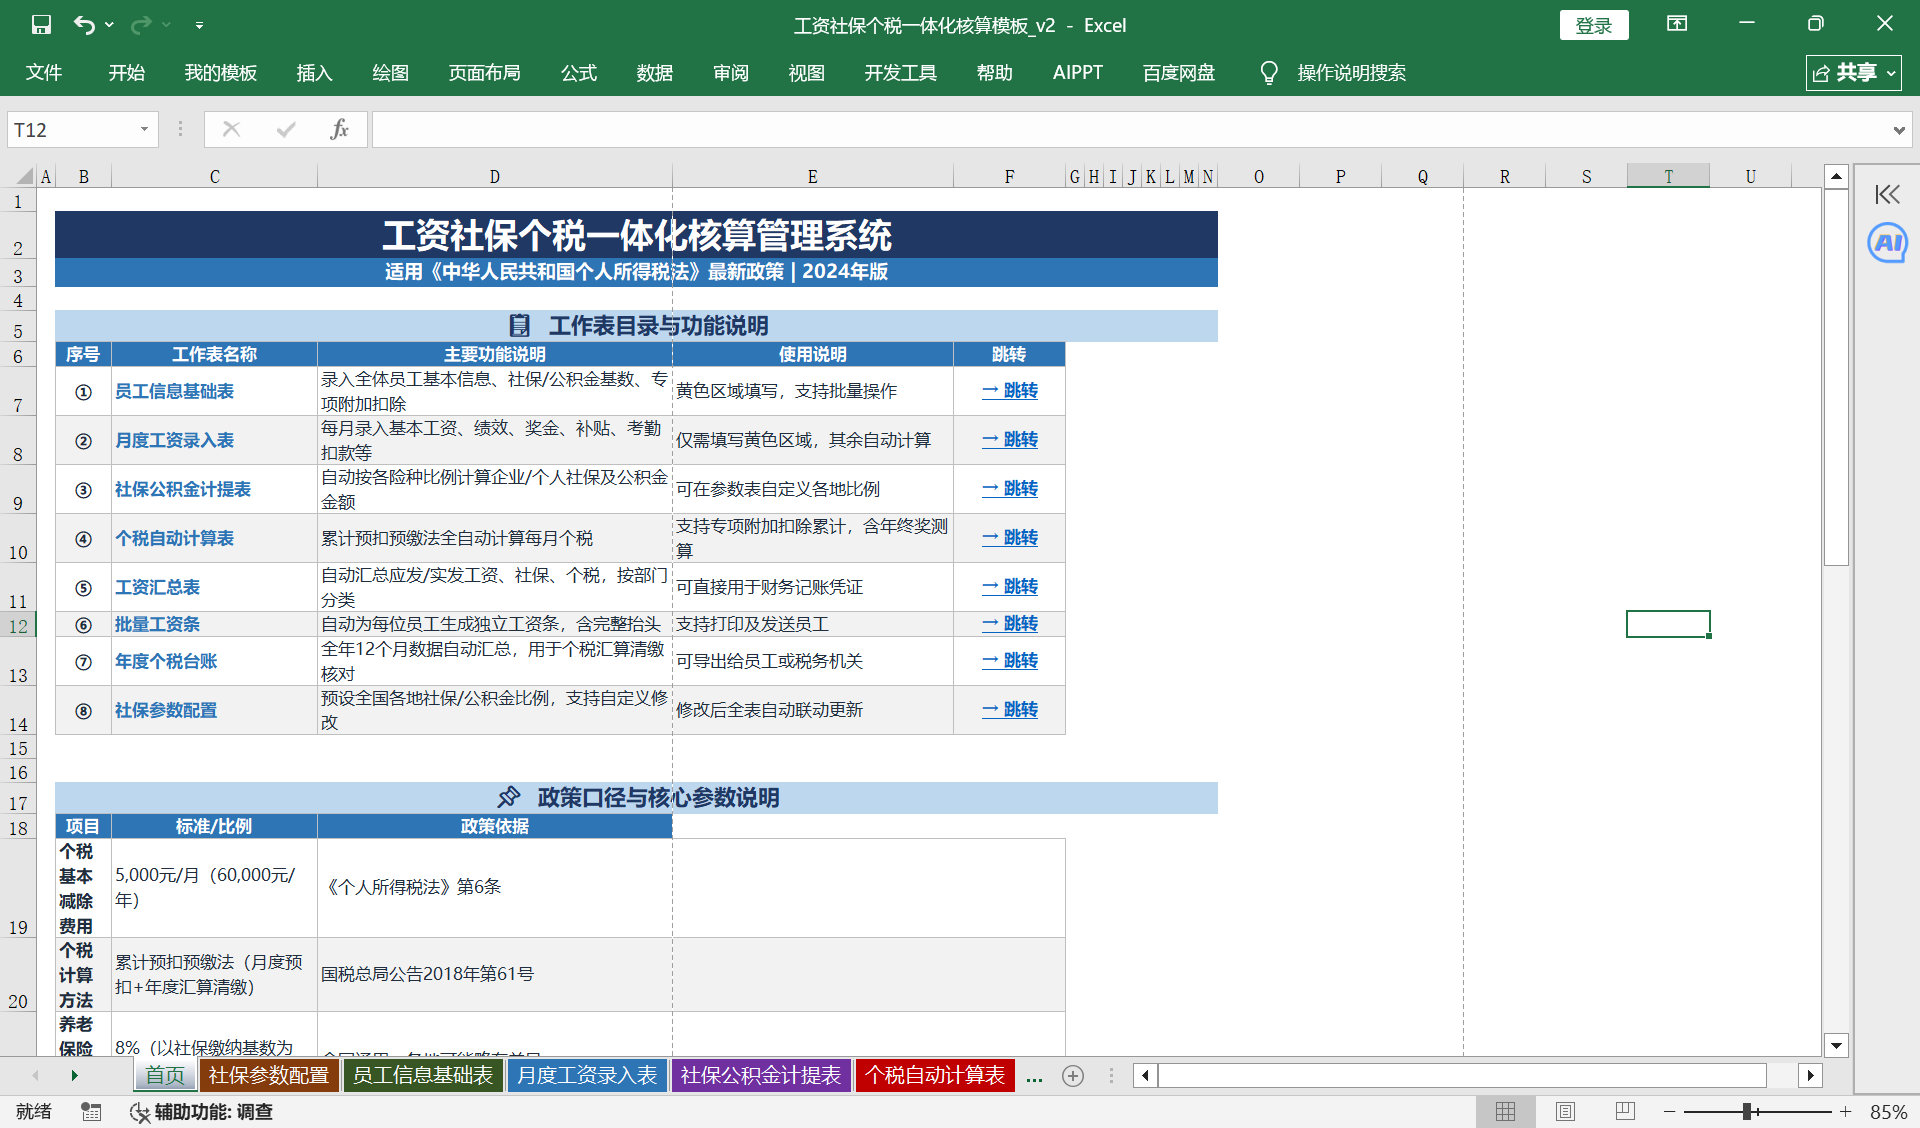The image size is (1920, 1128).
Task: Click inside the formula bar input
Action: click(x=1130, y=130)
